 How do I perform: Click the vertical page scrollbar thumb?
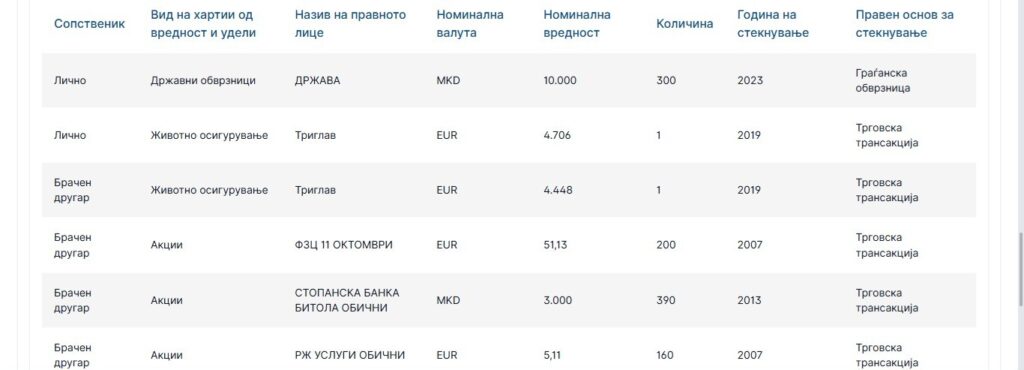tap(1020, 267)
